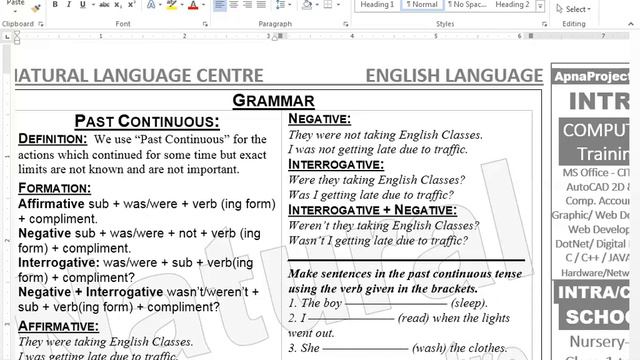Click 'They were not taking English Classes.'

[x=385, y=135]
